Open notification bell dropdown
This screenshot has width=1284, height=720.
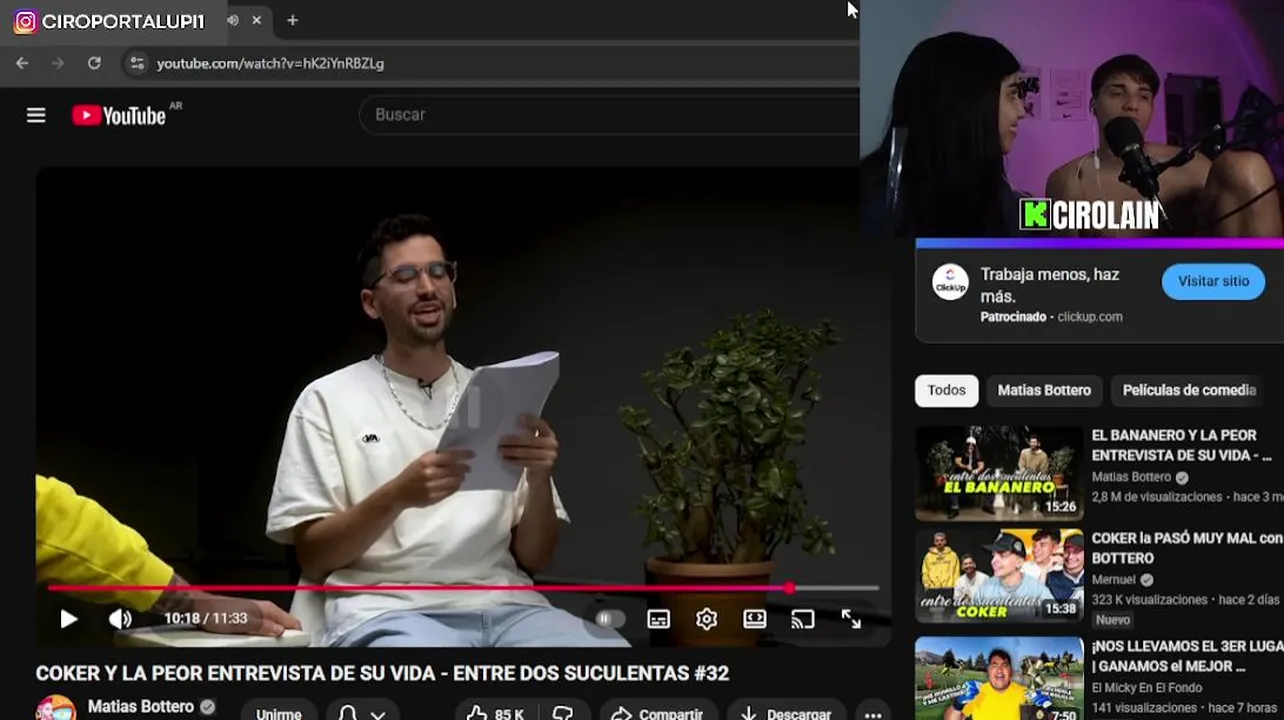(361, 713)
